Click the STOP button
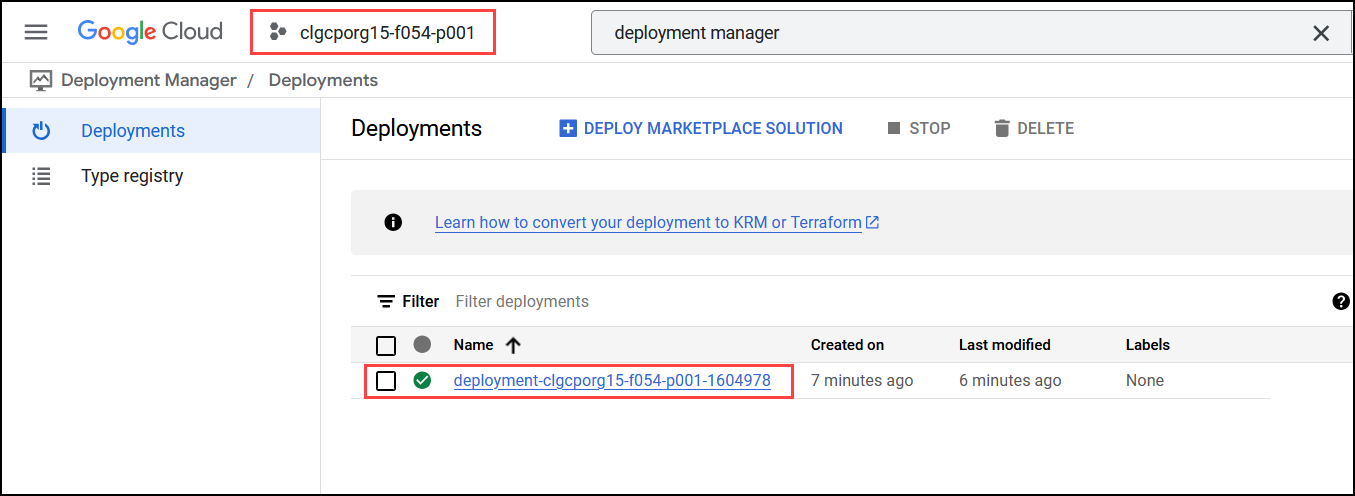The height and width of the screenshot is (496, 1355). coord(919,128)
